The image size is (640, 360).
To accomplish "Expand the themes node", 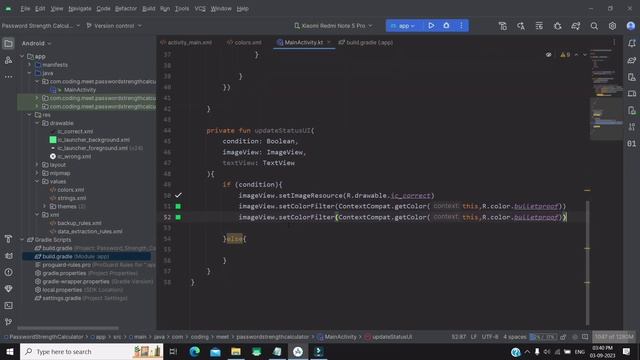I will pos(45,207).
